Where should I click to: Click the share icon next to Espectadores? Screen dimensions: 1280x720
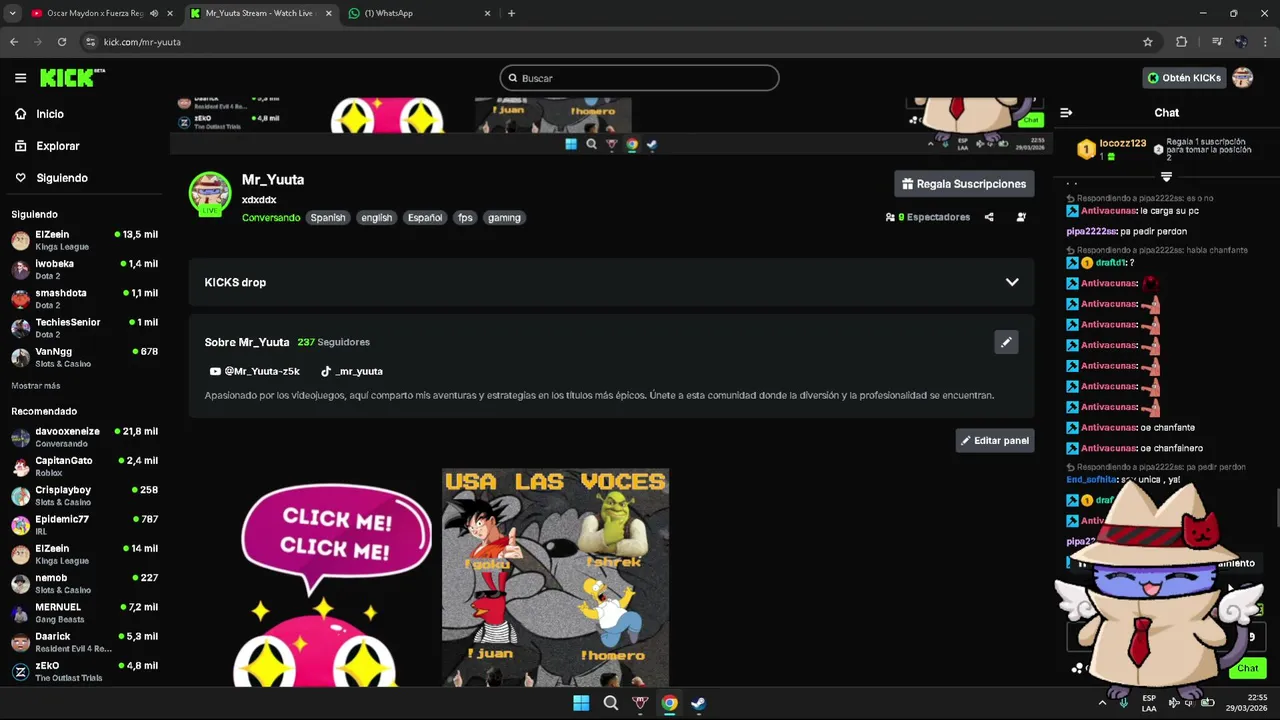[989, 217]
